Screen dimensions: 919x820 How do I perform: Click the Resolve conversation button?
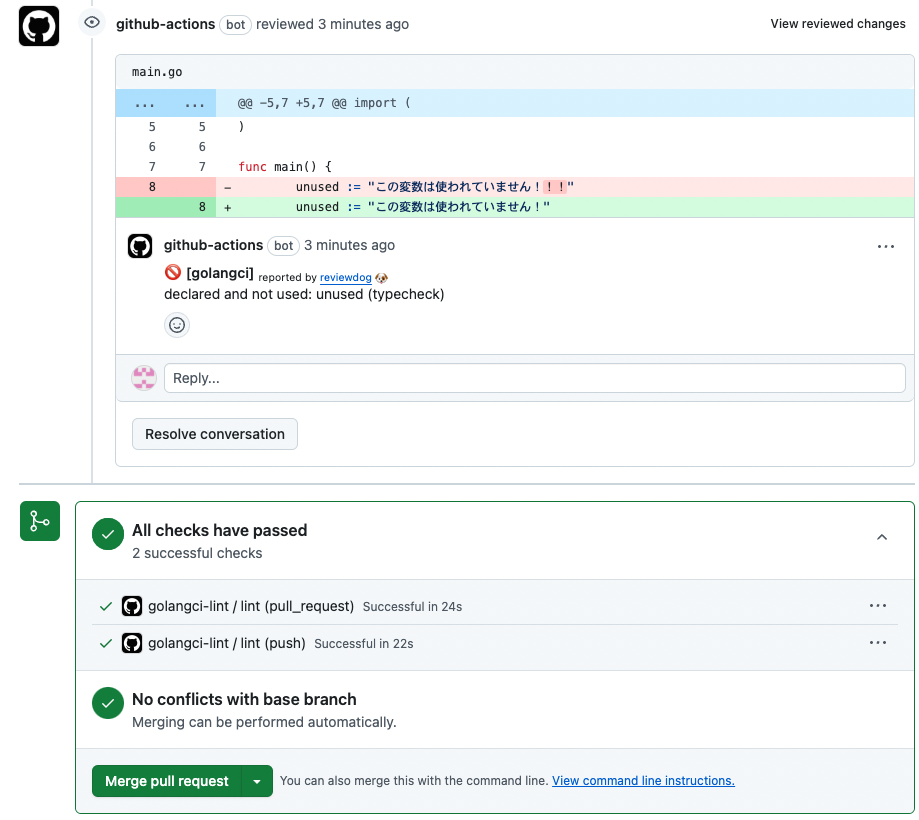(215, 434)
